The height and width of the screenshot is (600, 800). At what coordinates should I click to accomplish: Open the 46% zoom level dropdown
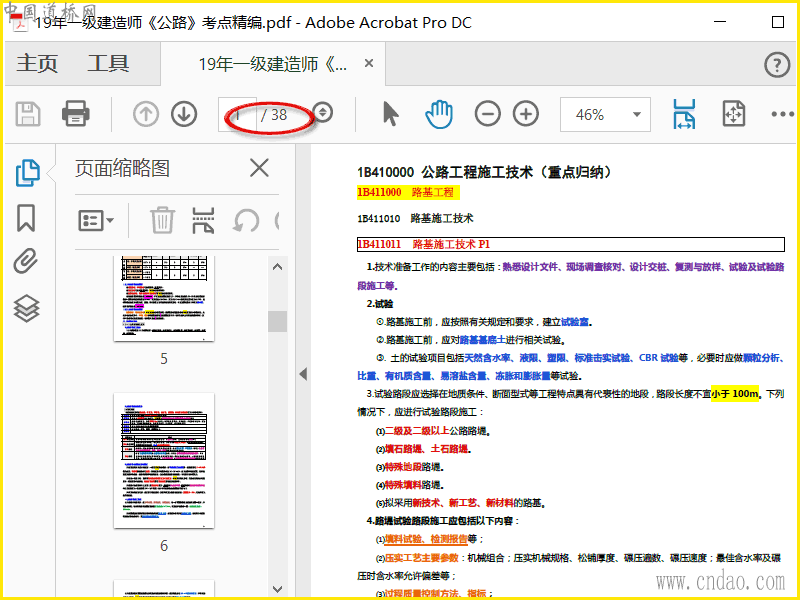605,114
